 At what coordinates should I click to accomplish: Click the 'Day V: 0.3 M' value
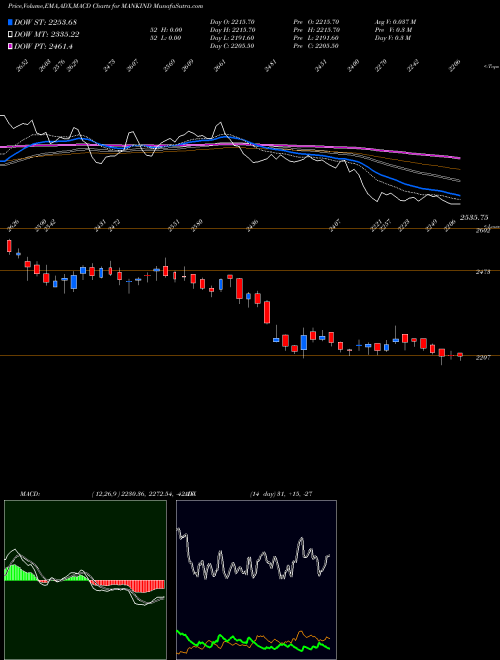[x=393, y=38]
